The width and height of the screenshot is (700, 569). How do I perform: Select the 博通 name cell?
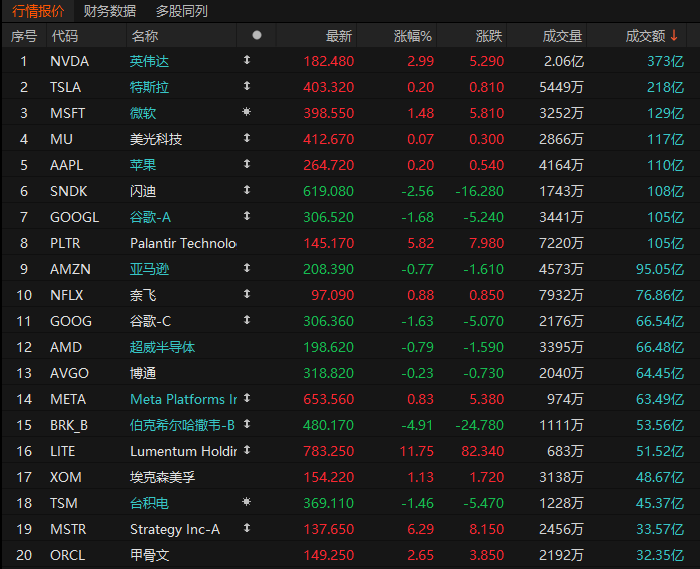pyautogui.click(x=143, y=373)
